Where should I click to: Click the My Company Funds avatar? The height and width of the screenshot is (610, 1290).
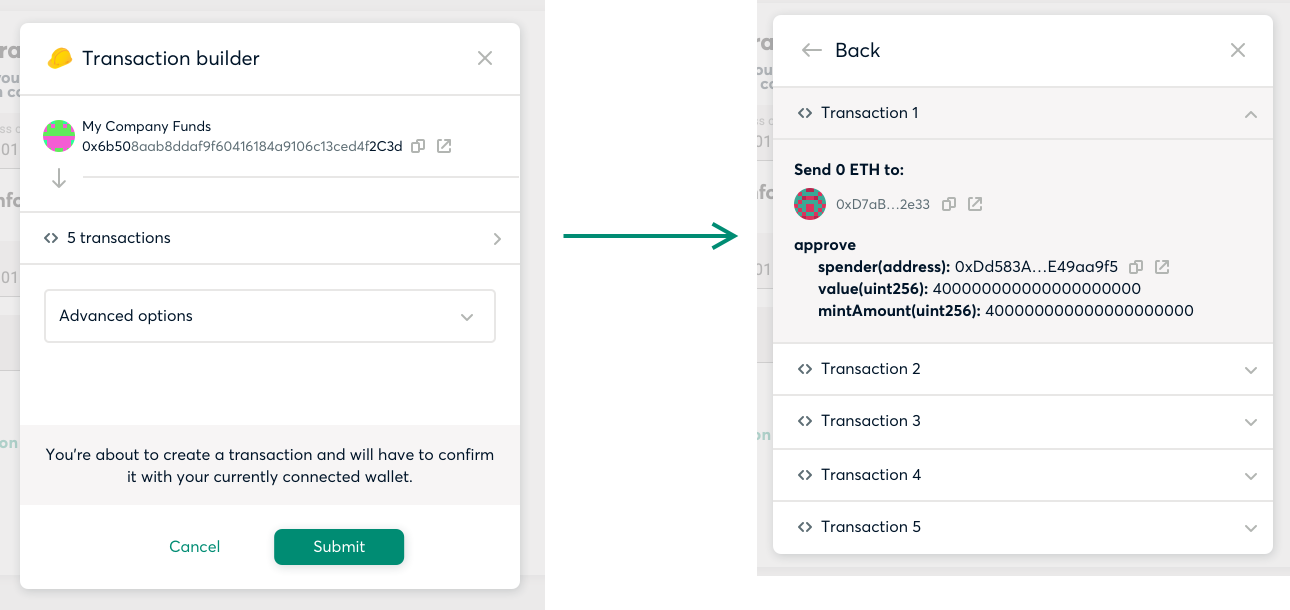(x=59, y=136)
